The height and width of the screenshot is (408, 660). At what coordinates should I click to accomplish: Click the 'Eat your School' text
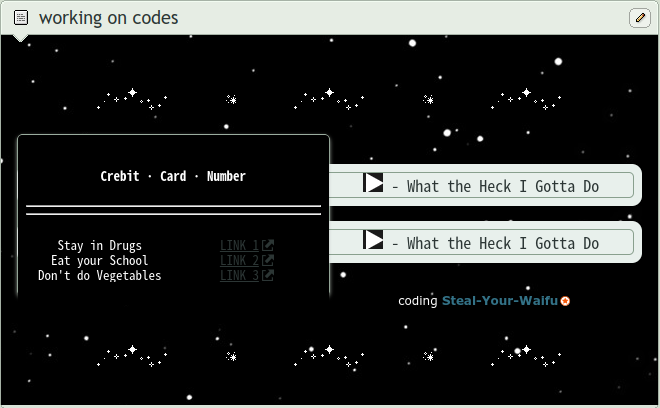tap(100, 260)
